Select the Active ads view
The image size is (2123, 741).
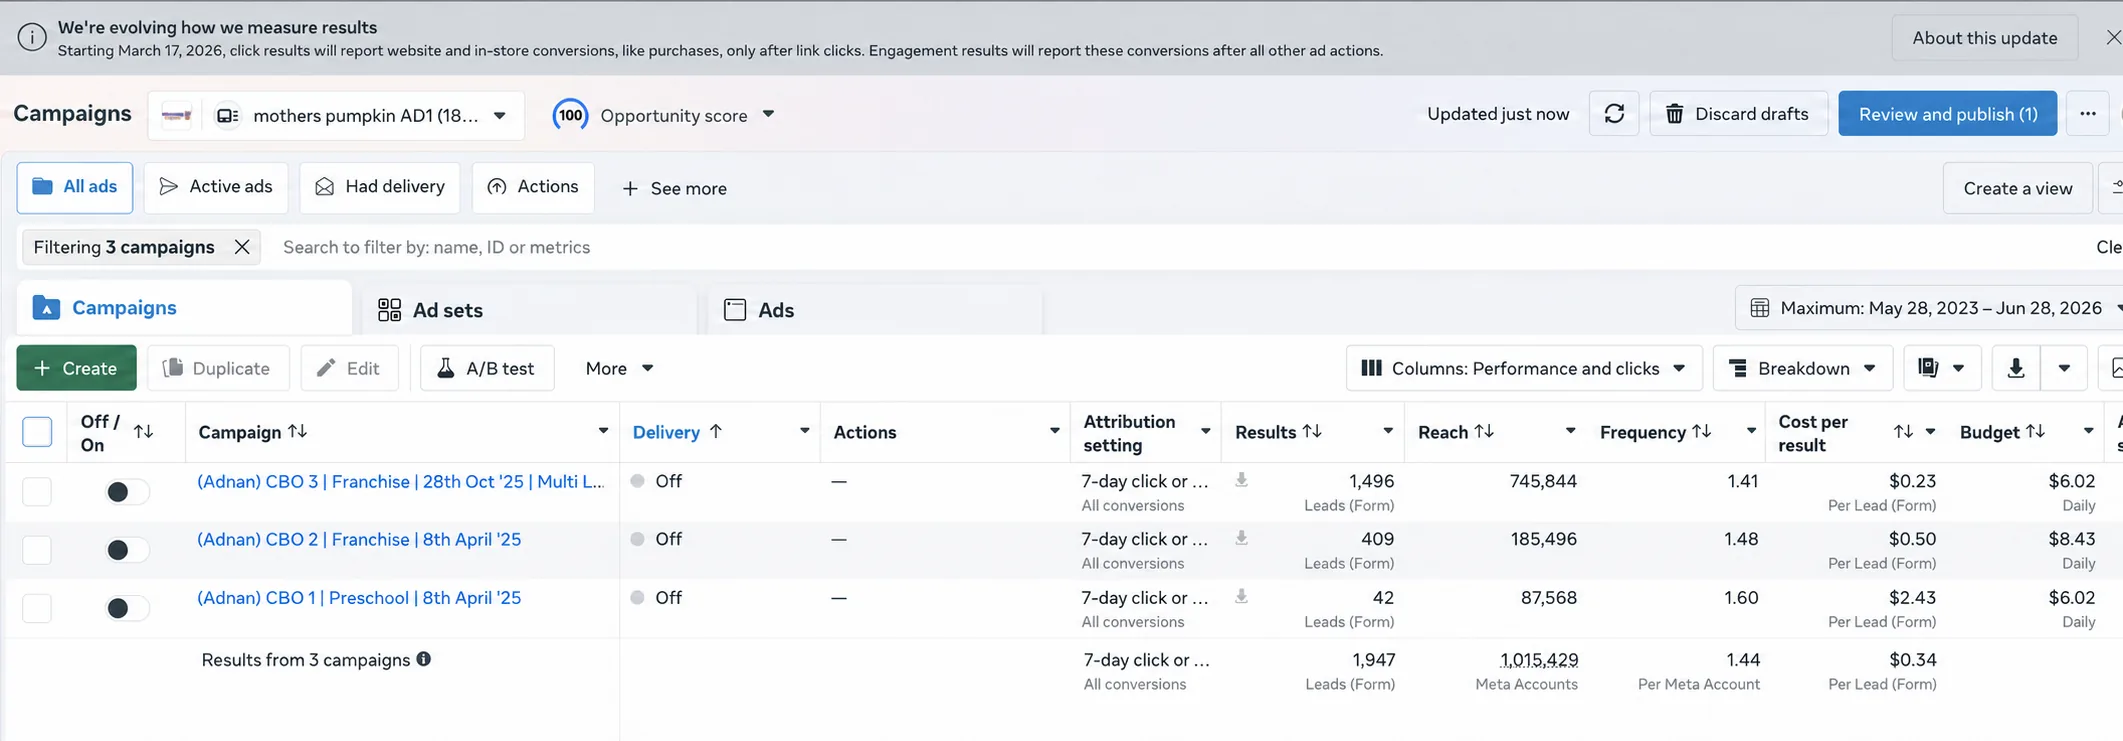216,187
